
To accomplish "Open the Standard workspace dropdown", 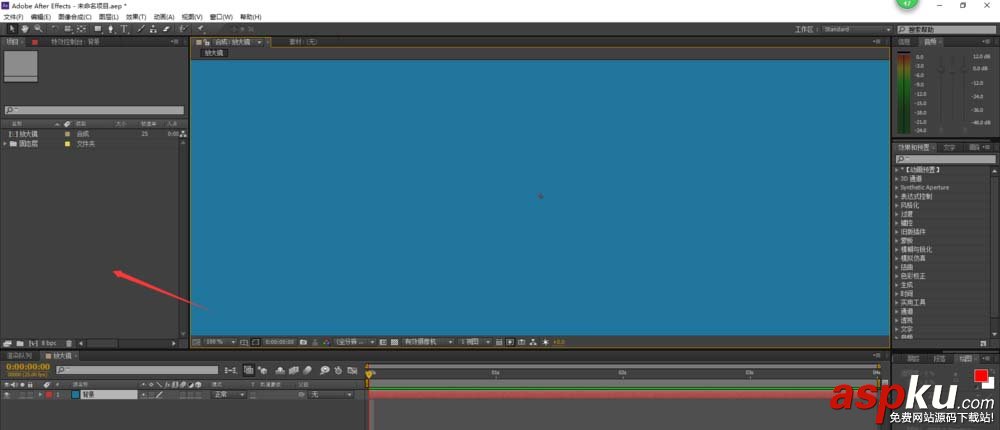I will tap(857, 29).
